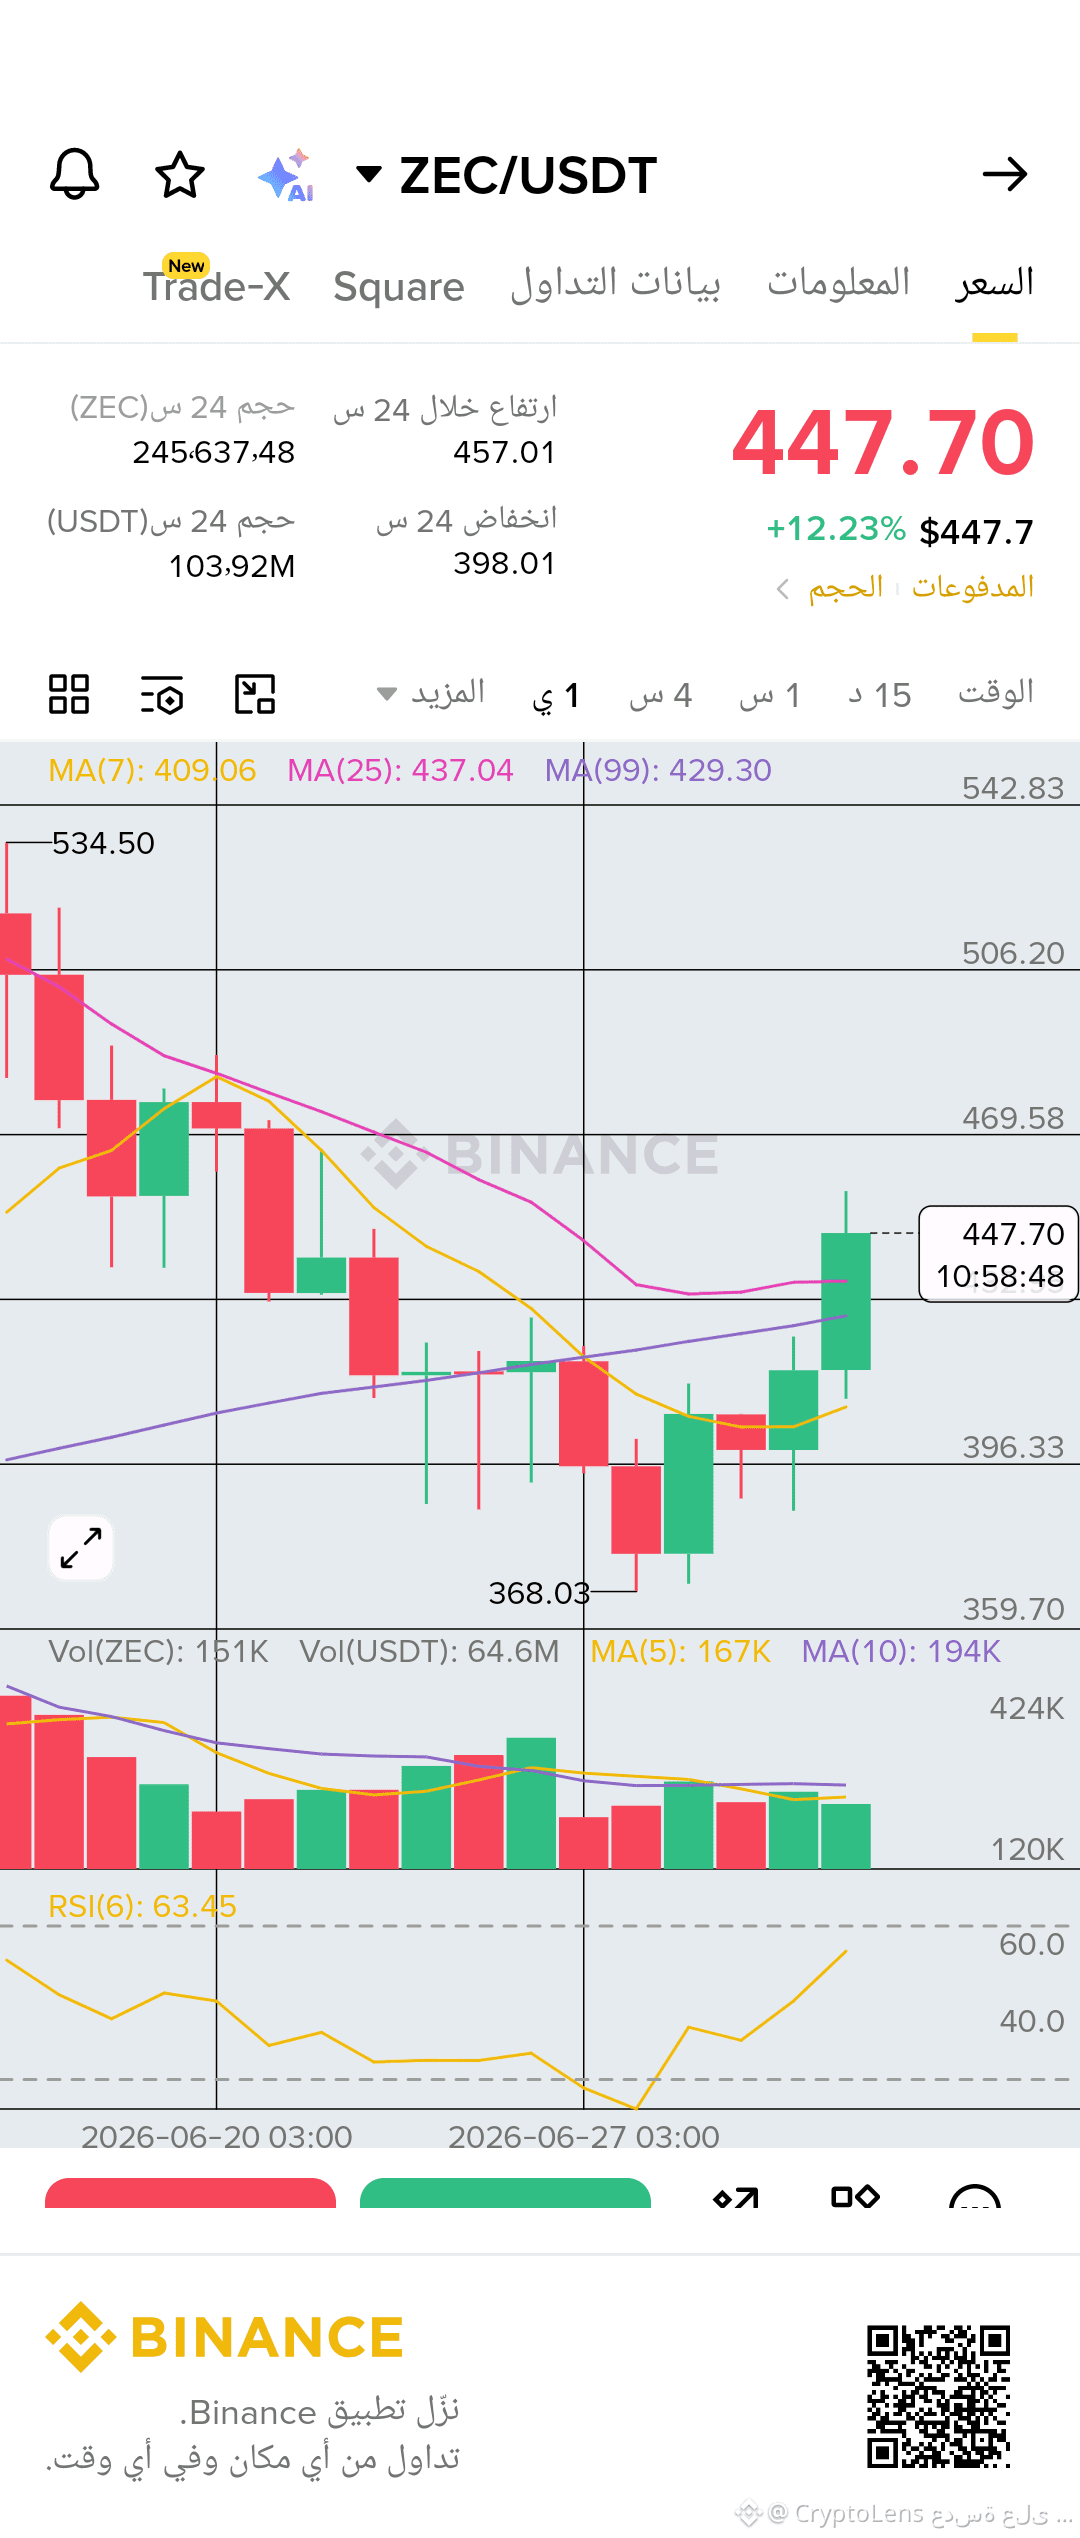Tap volume MA(10): 194K label
1080x2538 pixels.
[x=901, y=1652]
